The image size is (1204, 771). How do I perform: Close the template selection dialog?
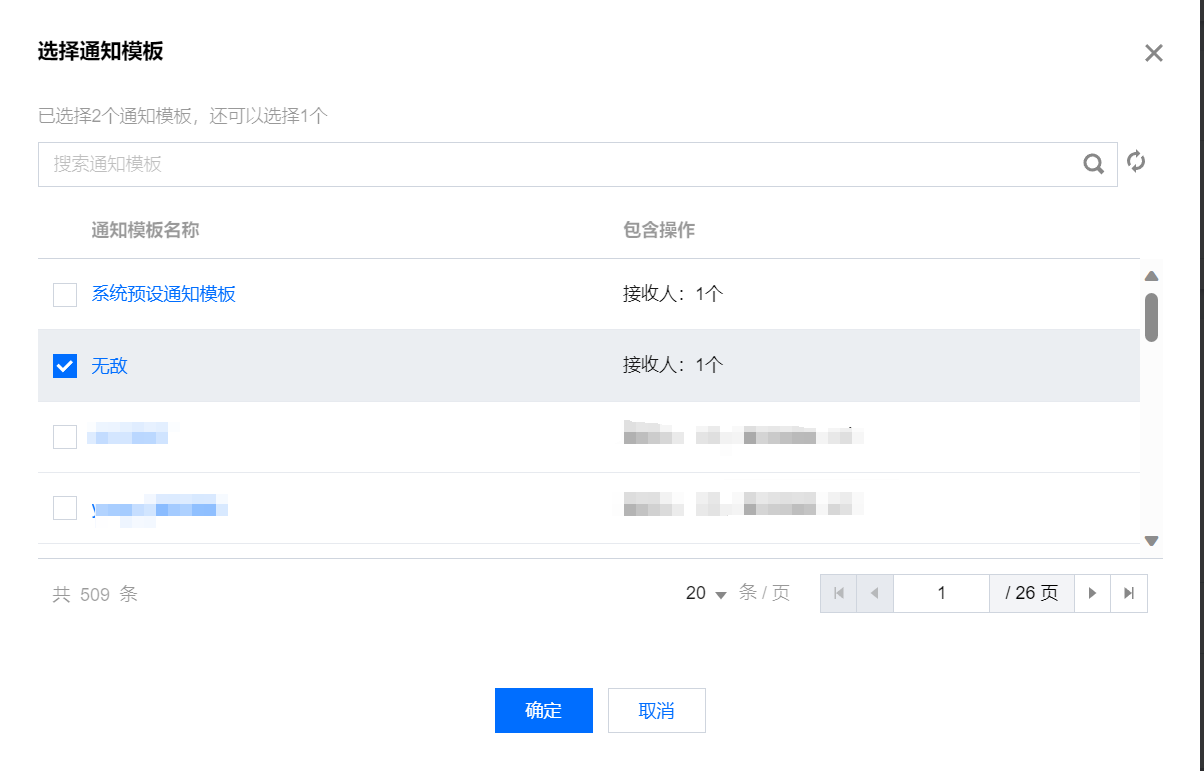[1154, 53]
